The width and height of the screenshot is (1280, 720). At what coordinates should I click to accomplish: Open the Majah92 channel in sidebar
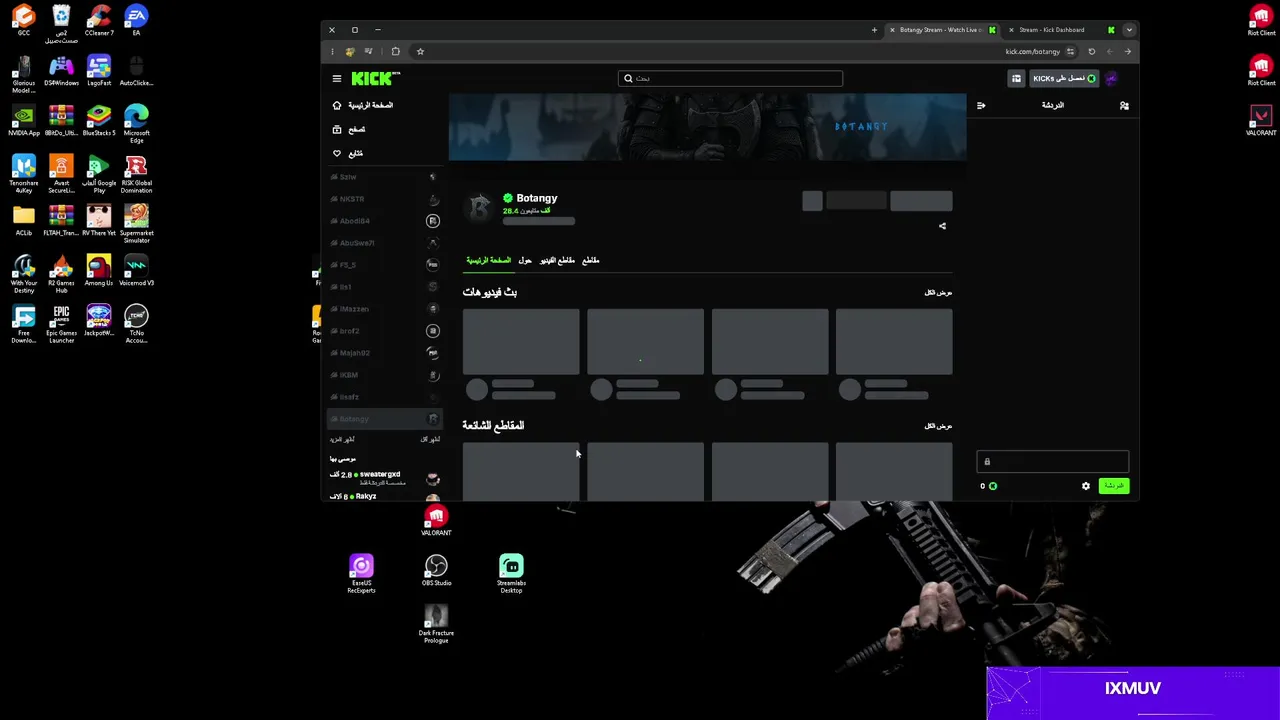[x=385, y=353]
